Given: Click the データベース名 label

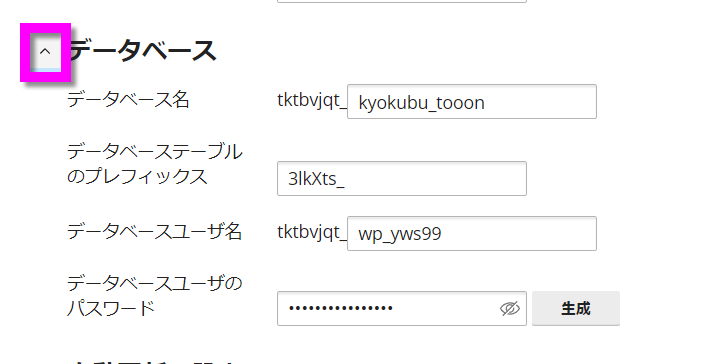Looking at the screenshot, I should tap(128, 99).
